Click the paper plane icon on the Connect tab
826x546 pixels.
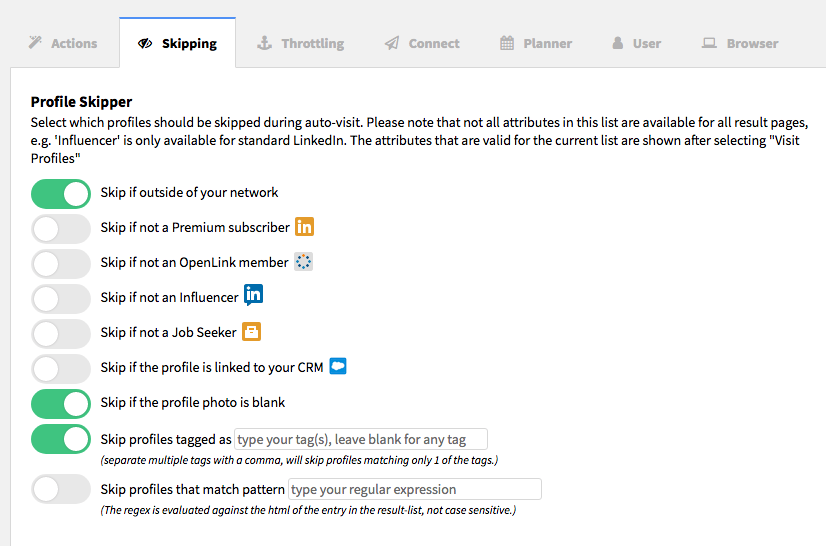point(392,43)
